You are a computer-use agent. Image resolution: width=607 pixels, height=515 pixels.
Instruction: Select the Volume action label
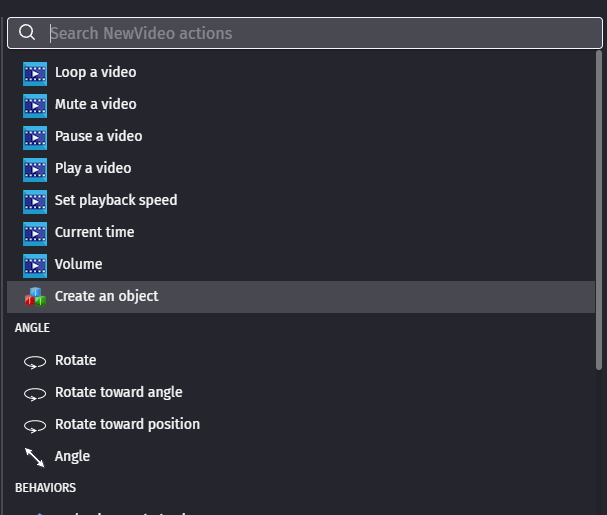coord(78,264)
